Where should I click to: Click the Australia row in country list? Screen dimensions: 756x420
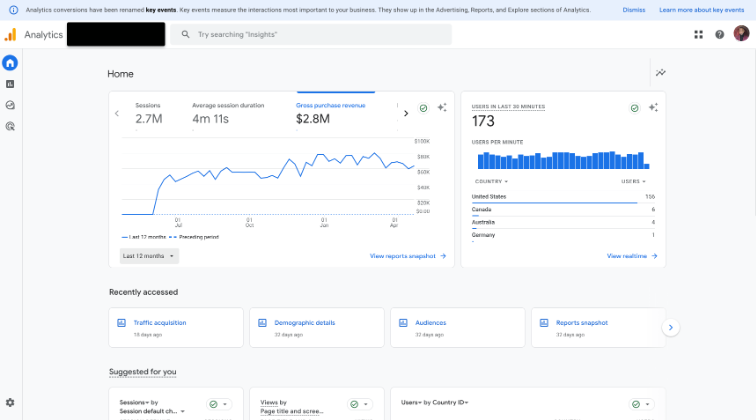tap(563, 223)
